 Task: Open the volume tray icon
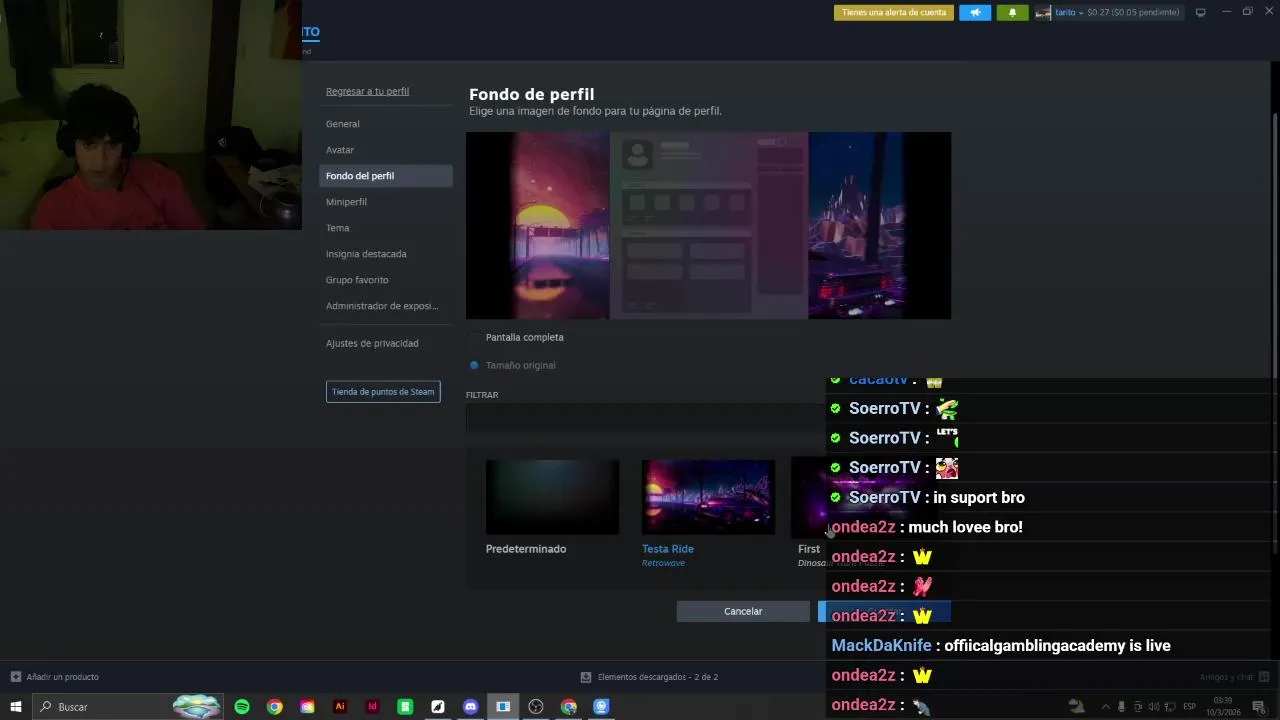click(x=1154, y=707)
